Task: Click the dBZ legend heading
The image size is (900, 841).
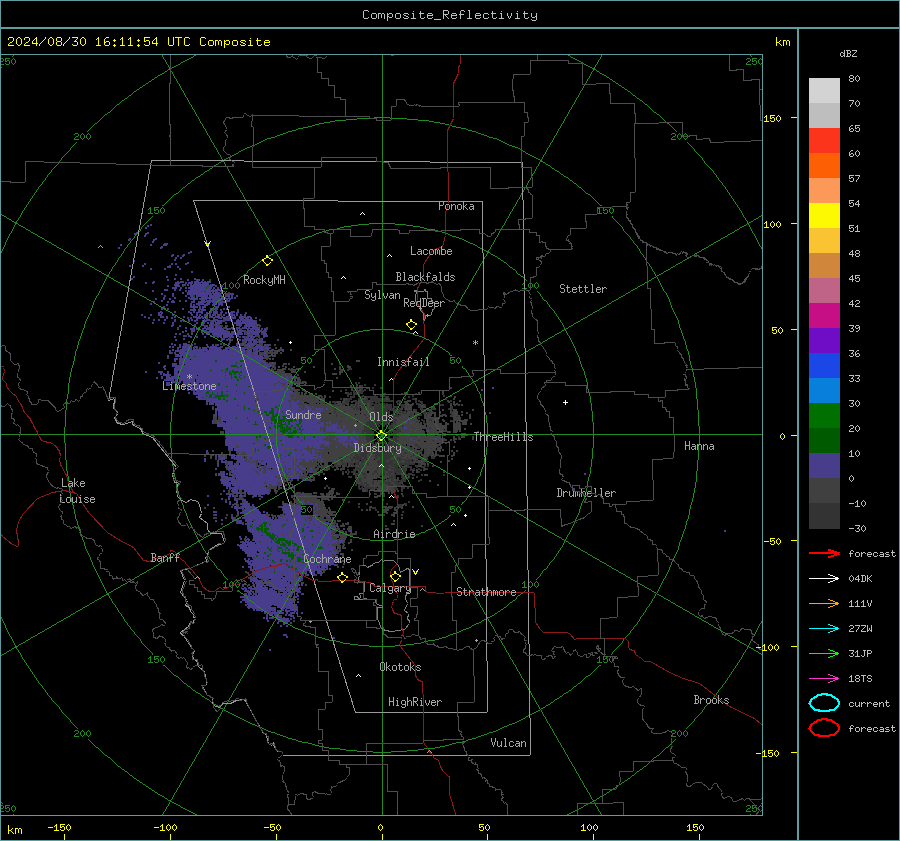Action: pyautogui.click(x=848, y=53)
